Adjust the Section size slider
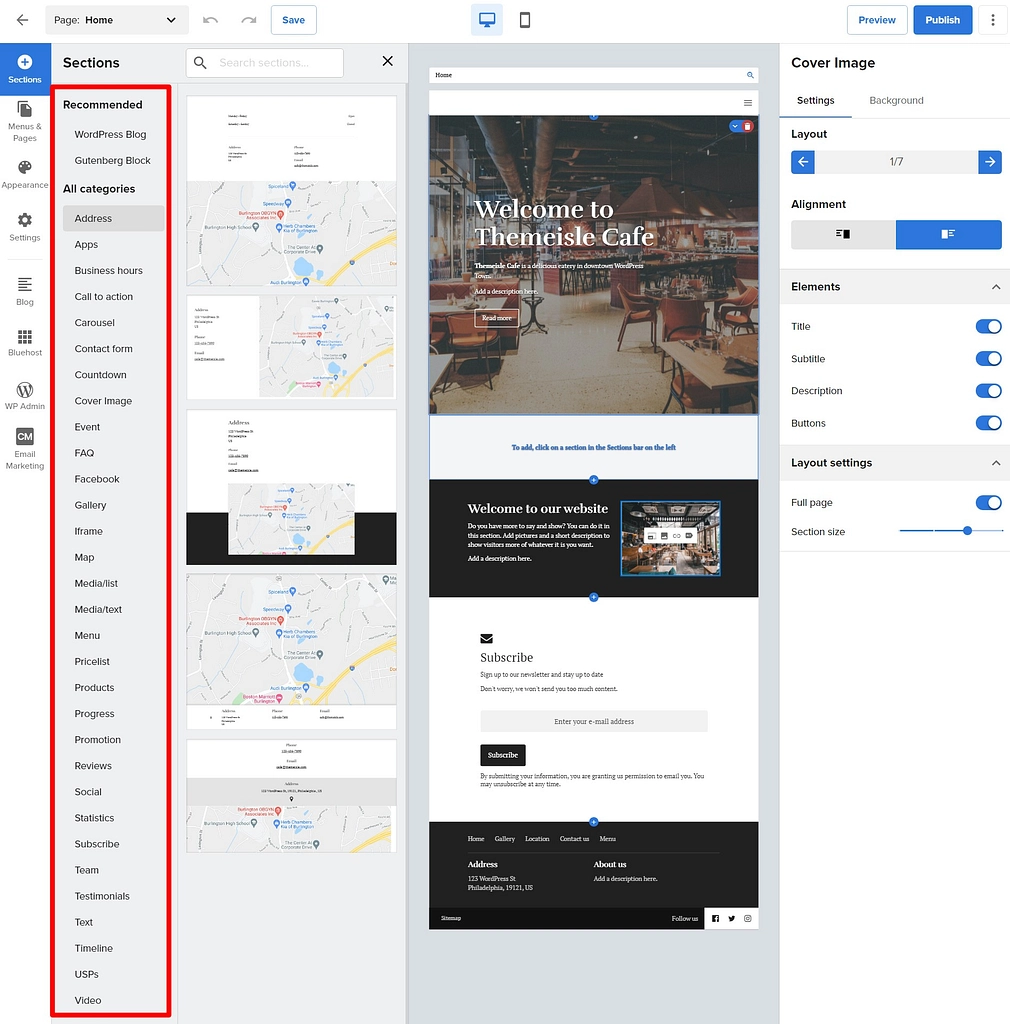 [x=967, y=531]
